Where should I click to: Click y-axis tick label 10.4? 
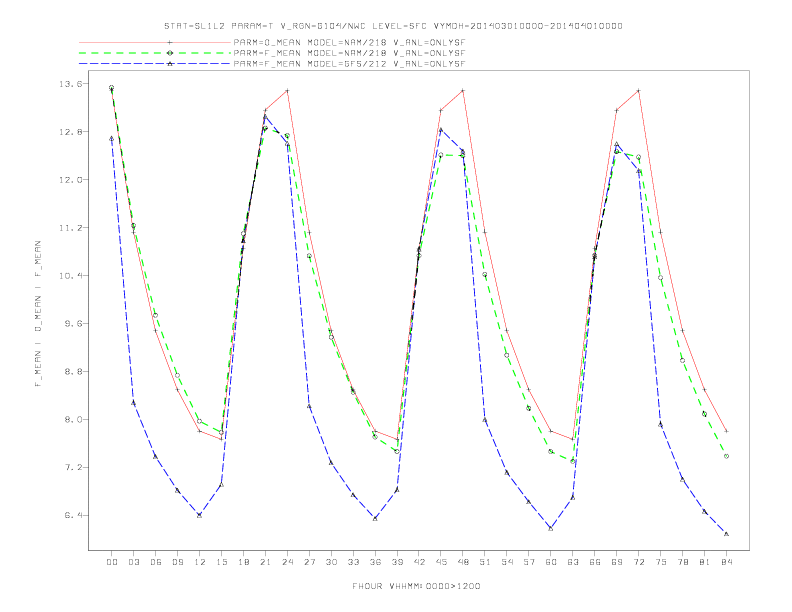[70, 276]
